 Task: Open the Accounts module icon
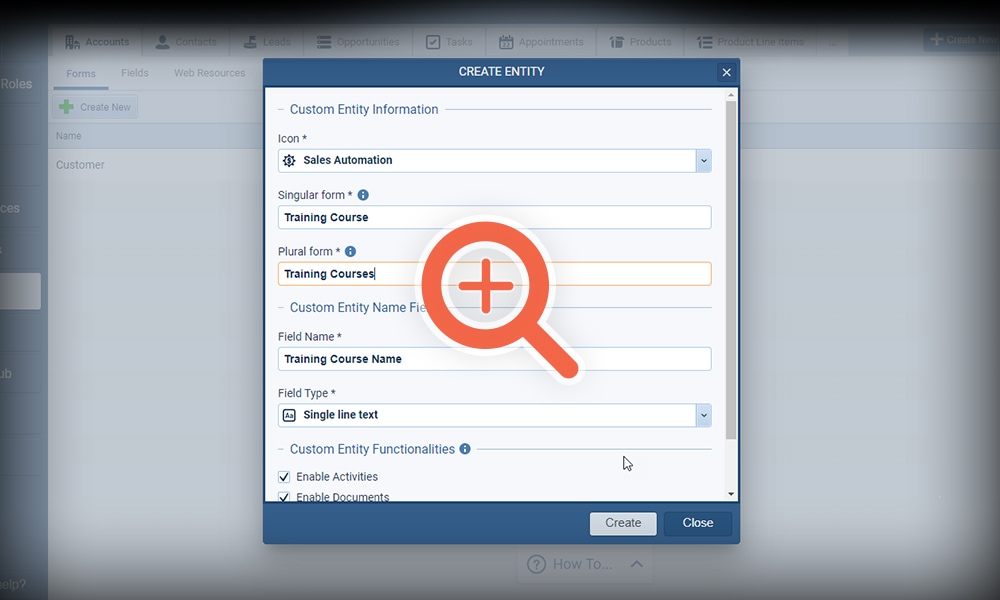click(x=71, y=41)
